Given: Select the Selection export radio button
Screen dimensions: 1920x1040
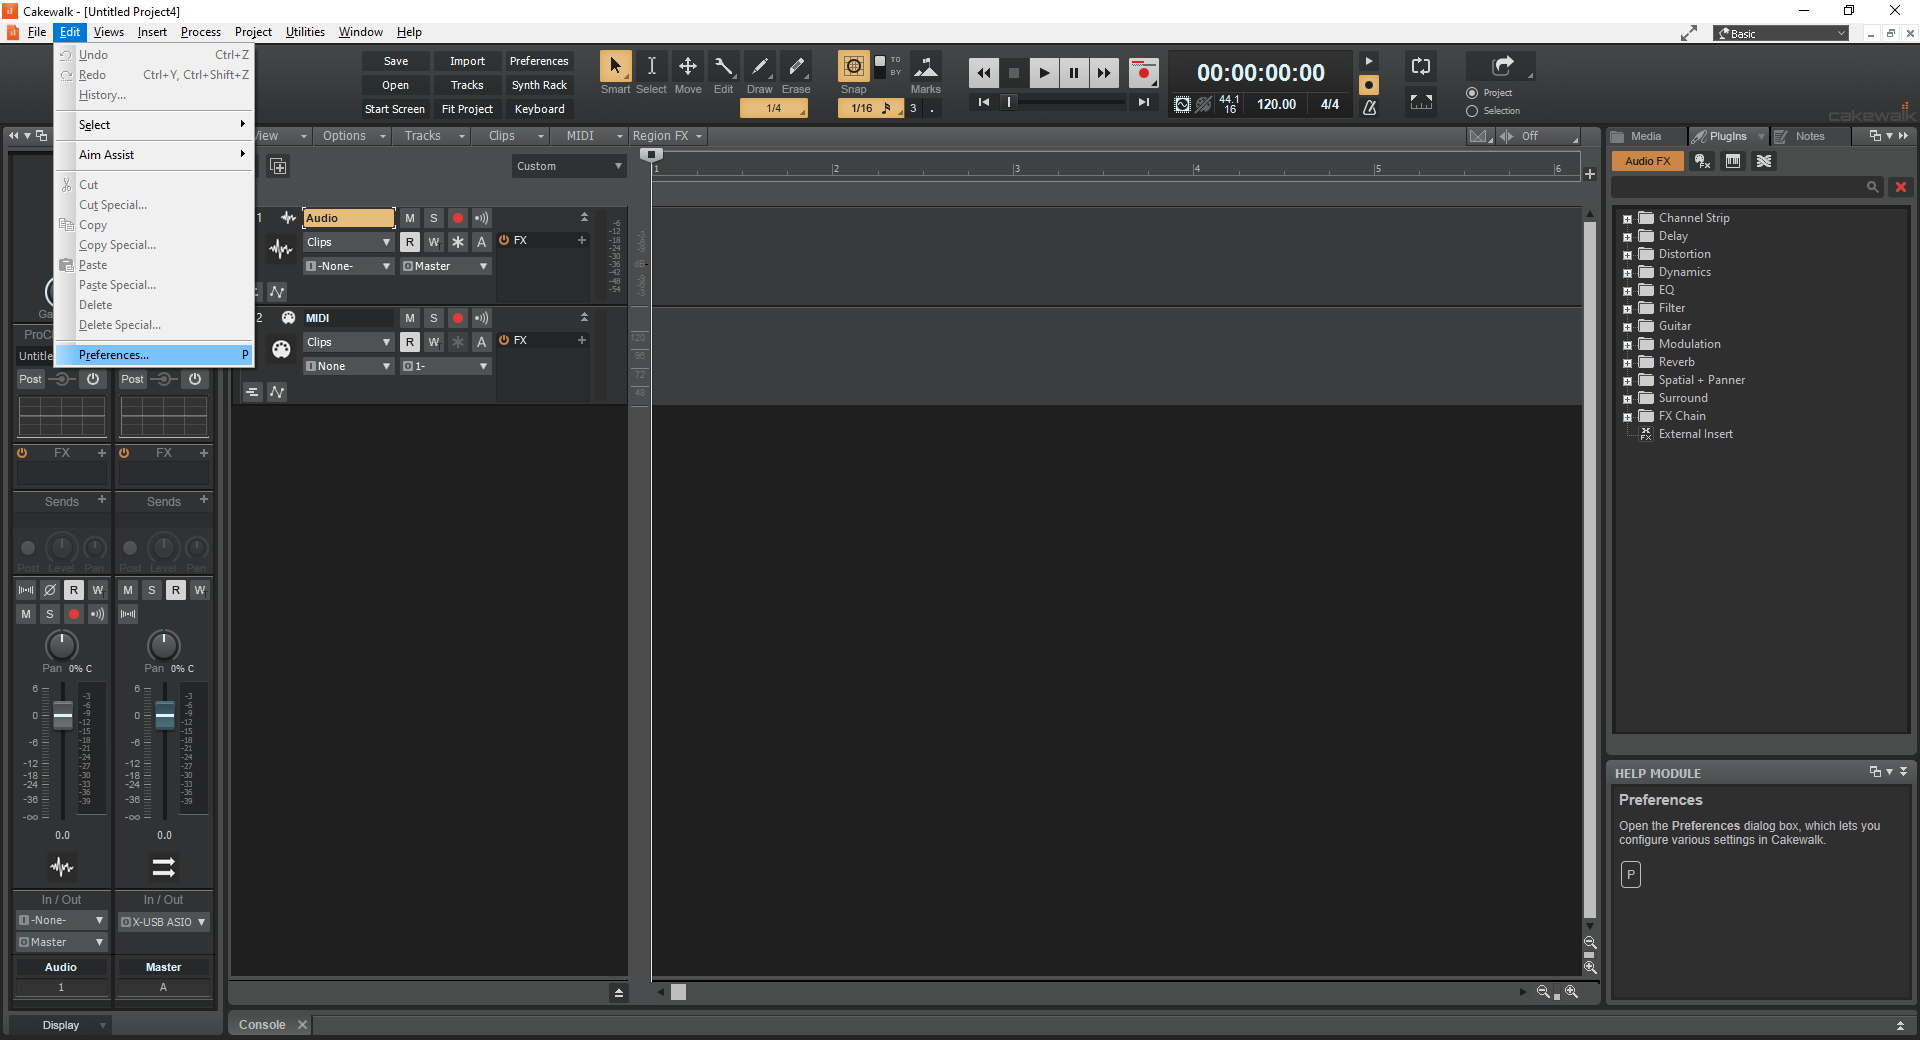Looking at the screenshot, I should click(1472, 111).
